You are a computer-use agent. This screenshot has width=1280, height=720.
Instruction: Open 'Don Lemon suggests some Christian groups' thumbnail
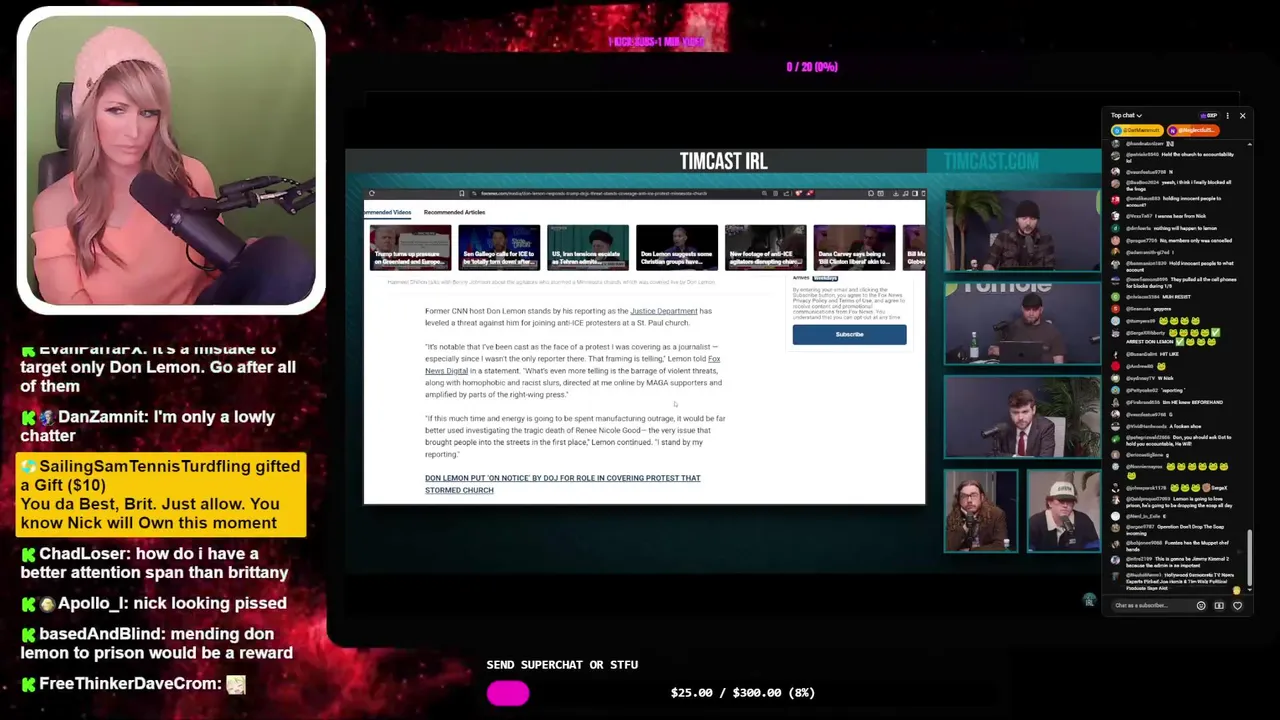677,247
